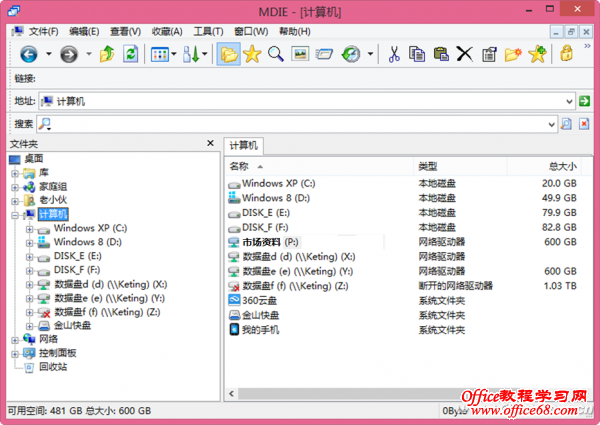The height and width of the screenshot is (425, 600).
Task: Create a new folder icon
Action: point(513,54)
